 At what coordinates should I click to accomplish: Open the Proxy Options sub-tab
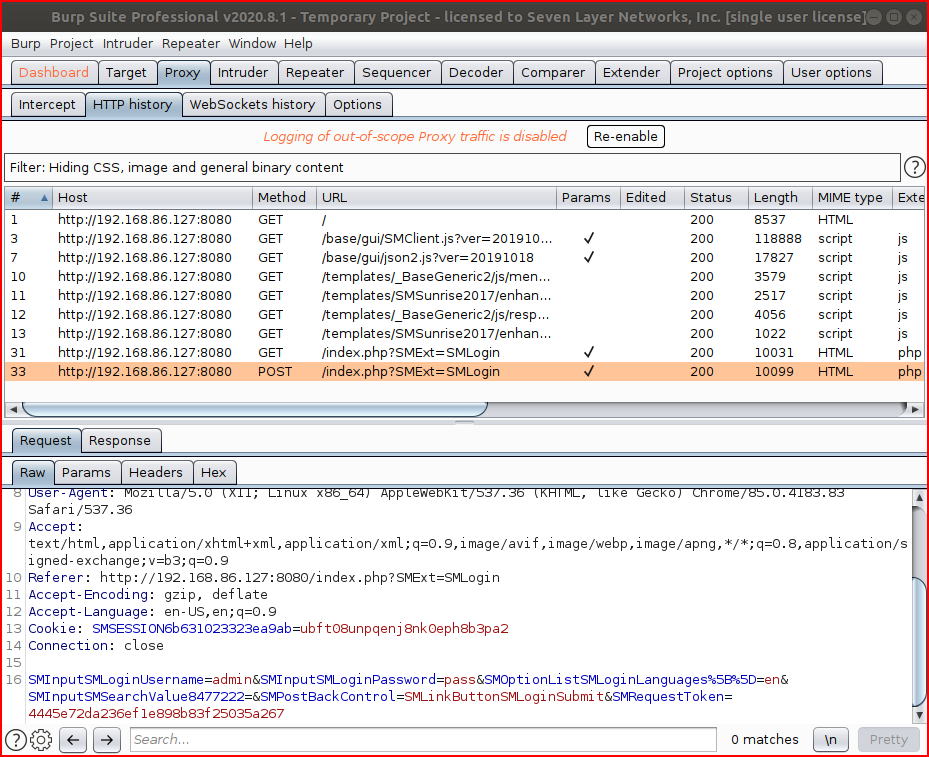[357, 105]
